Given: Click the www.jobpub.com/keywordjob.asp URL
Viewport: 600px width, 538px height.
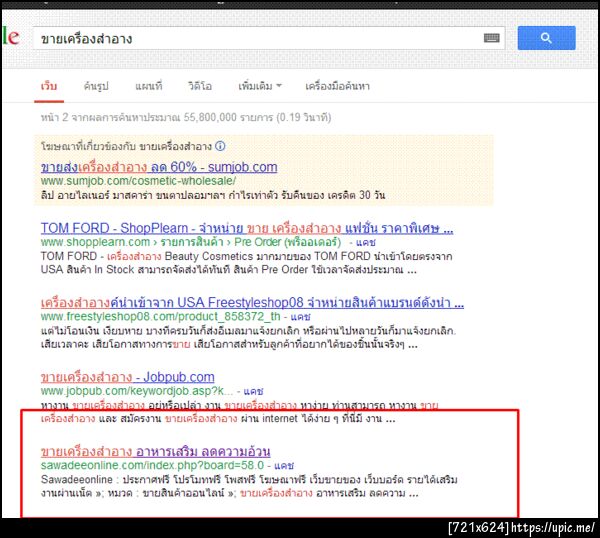Looking at the screenshot, I should 137,391.
